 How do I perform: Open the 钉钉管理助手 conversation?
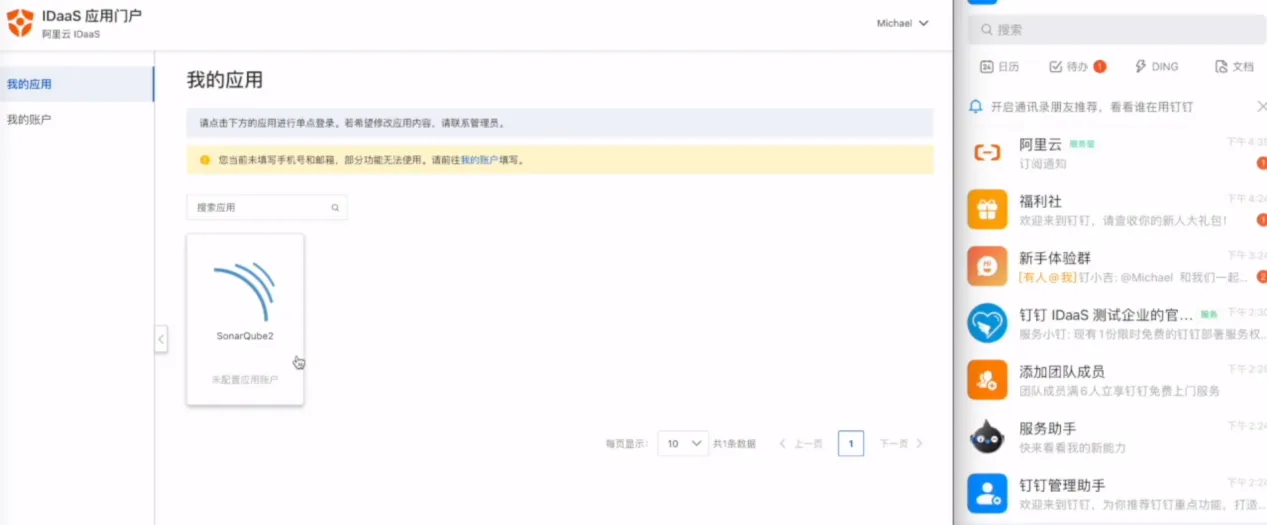(1110, 494)
